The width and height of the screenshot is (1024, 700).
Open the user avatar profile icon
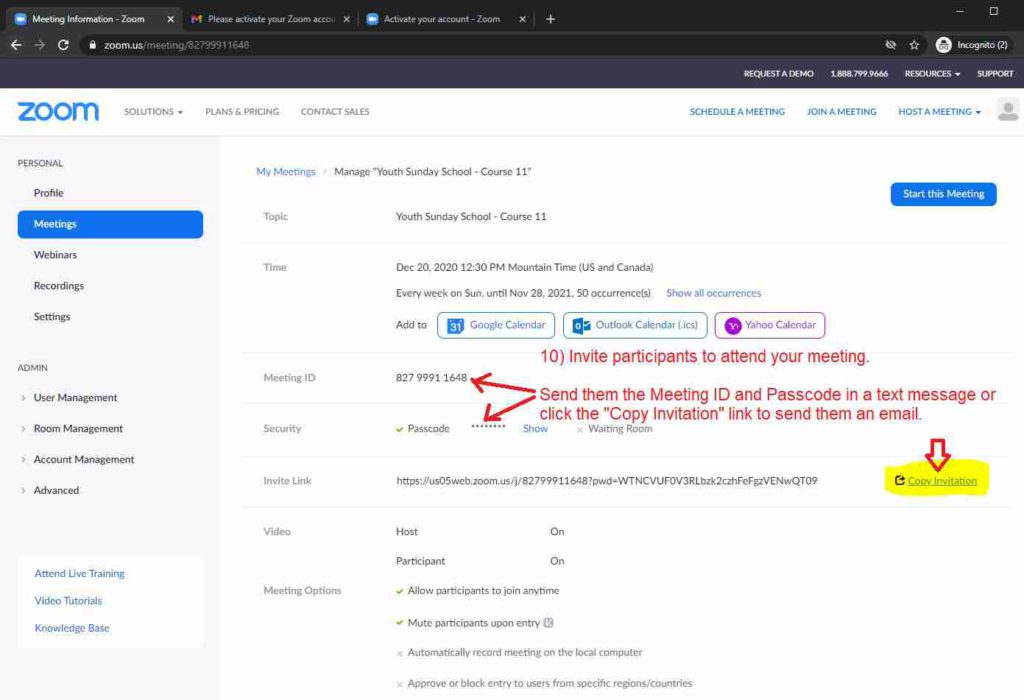click(x=1008, y=110)
